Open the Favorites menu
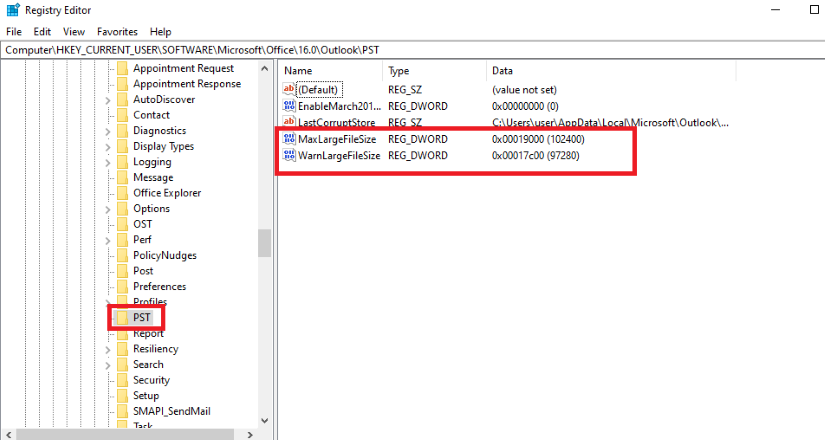This screenshot has width=825, height=440. click(117, 32)
